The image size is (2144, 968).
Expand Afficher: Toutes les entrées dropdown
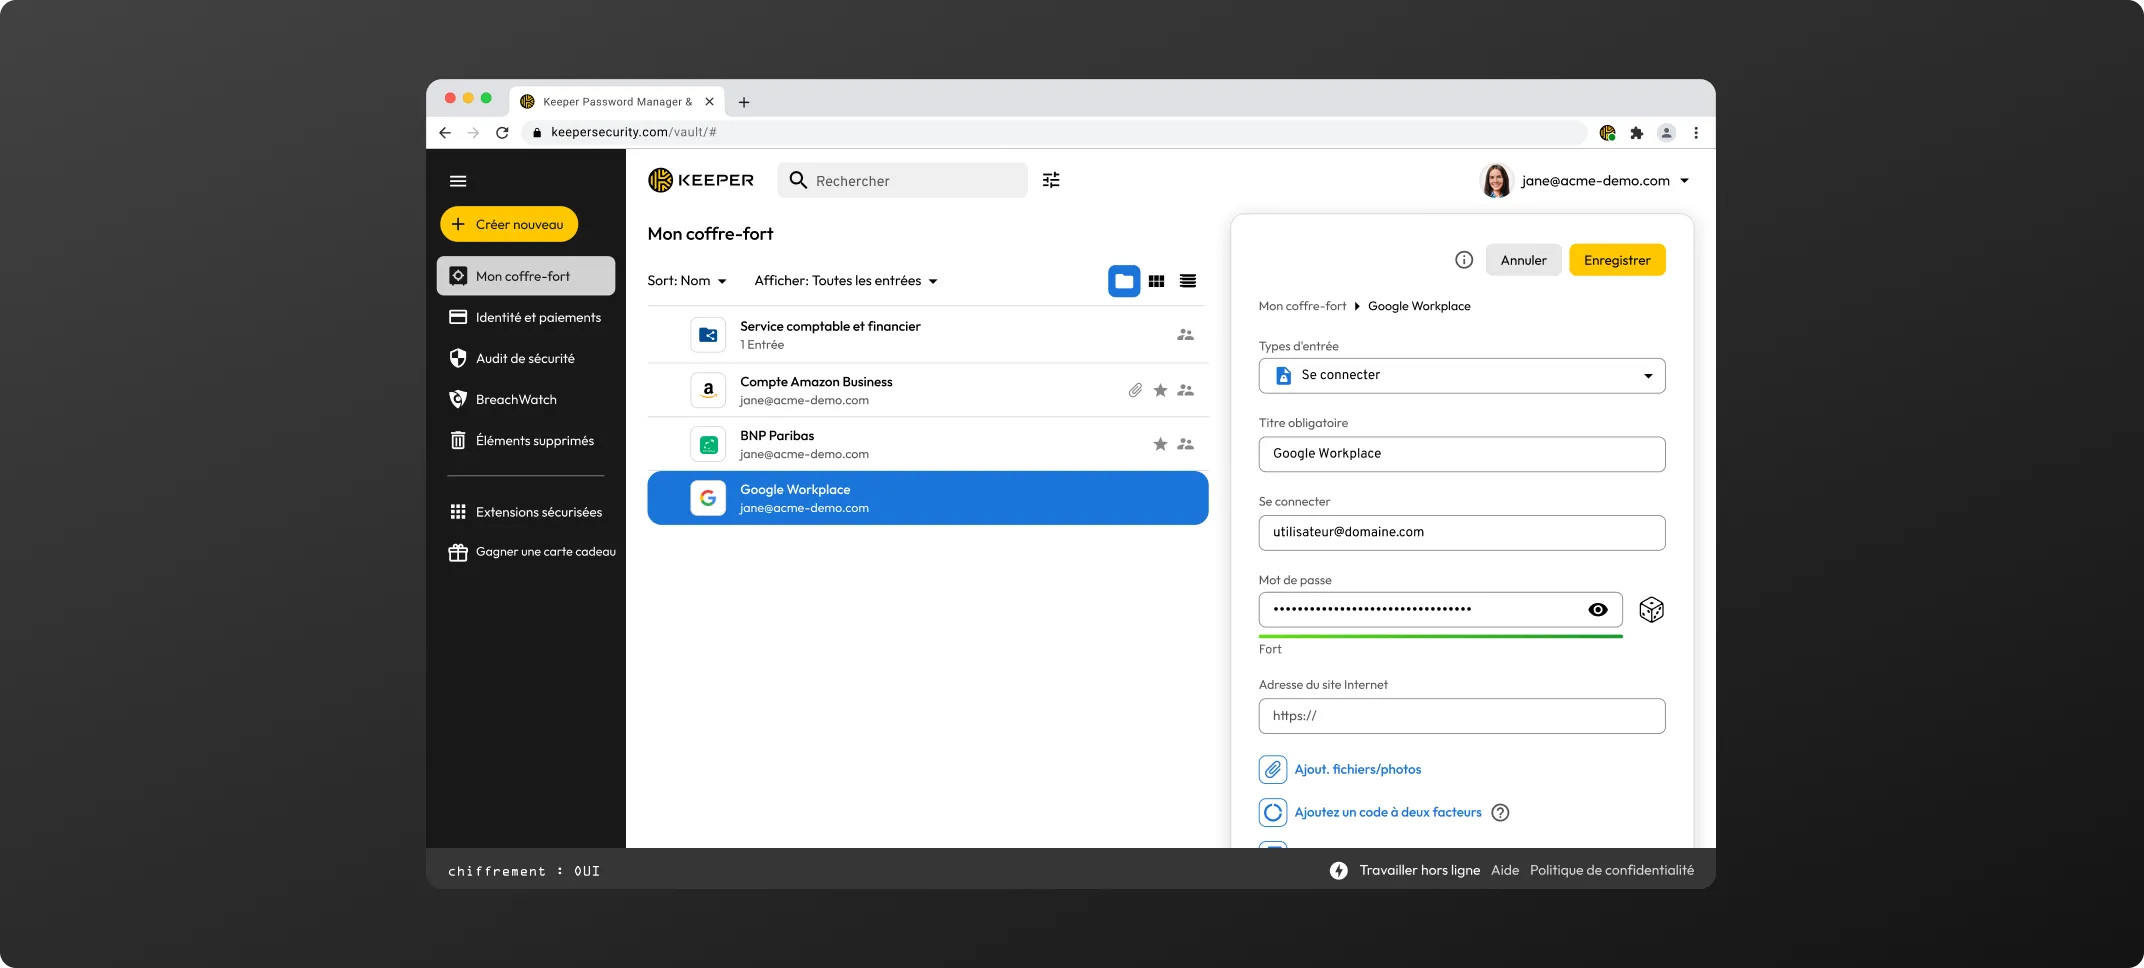coord(846,281)
